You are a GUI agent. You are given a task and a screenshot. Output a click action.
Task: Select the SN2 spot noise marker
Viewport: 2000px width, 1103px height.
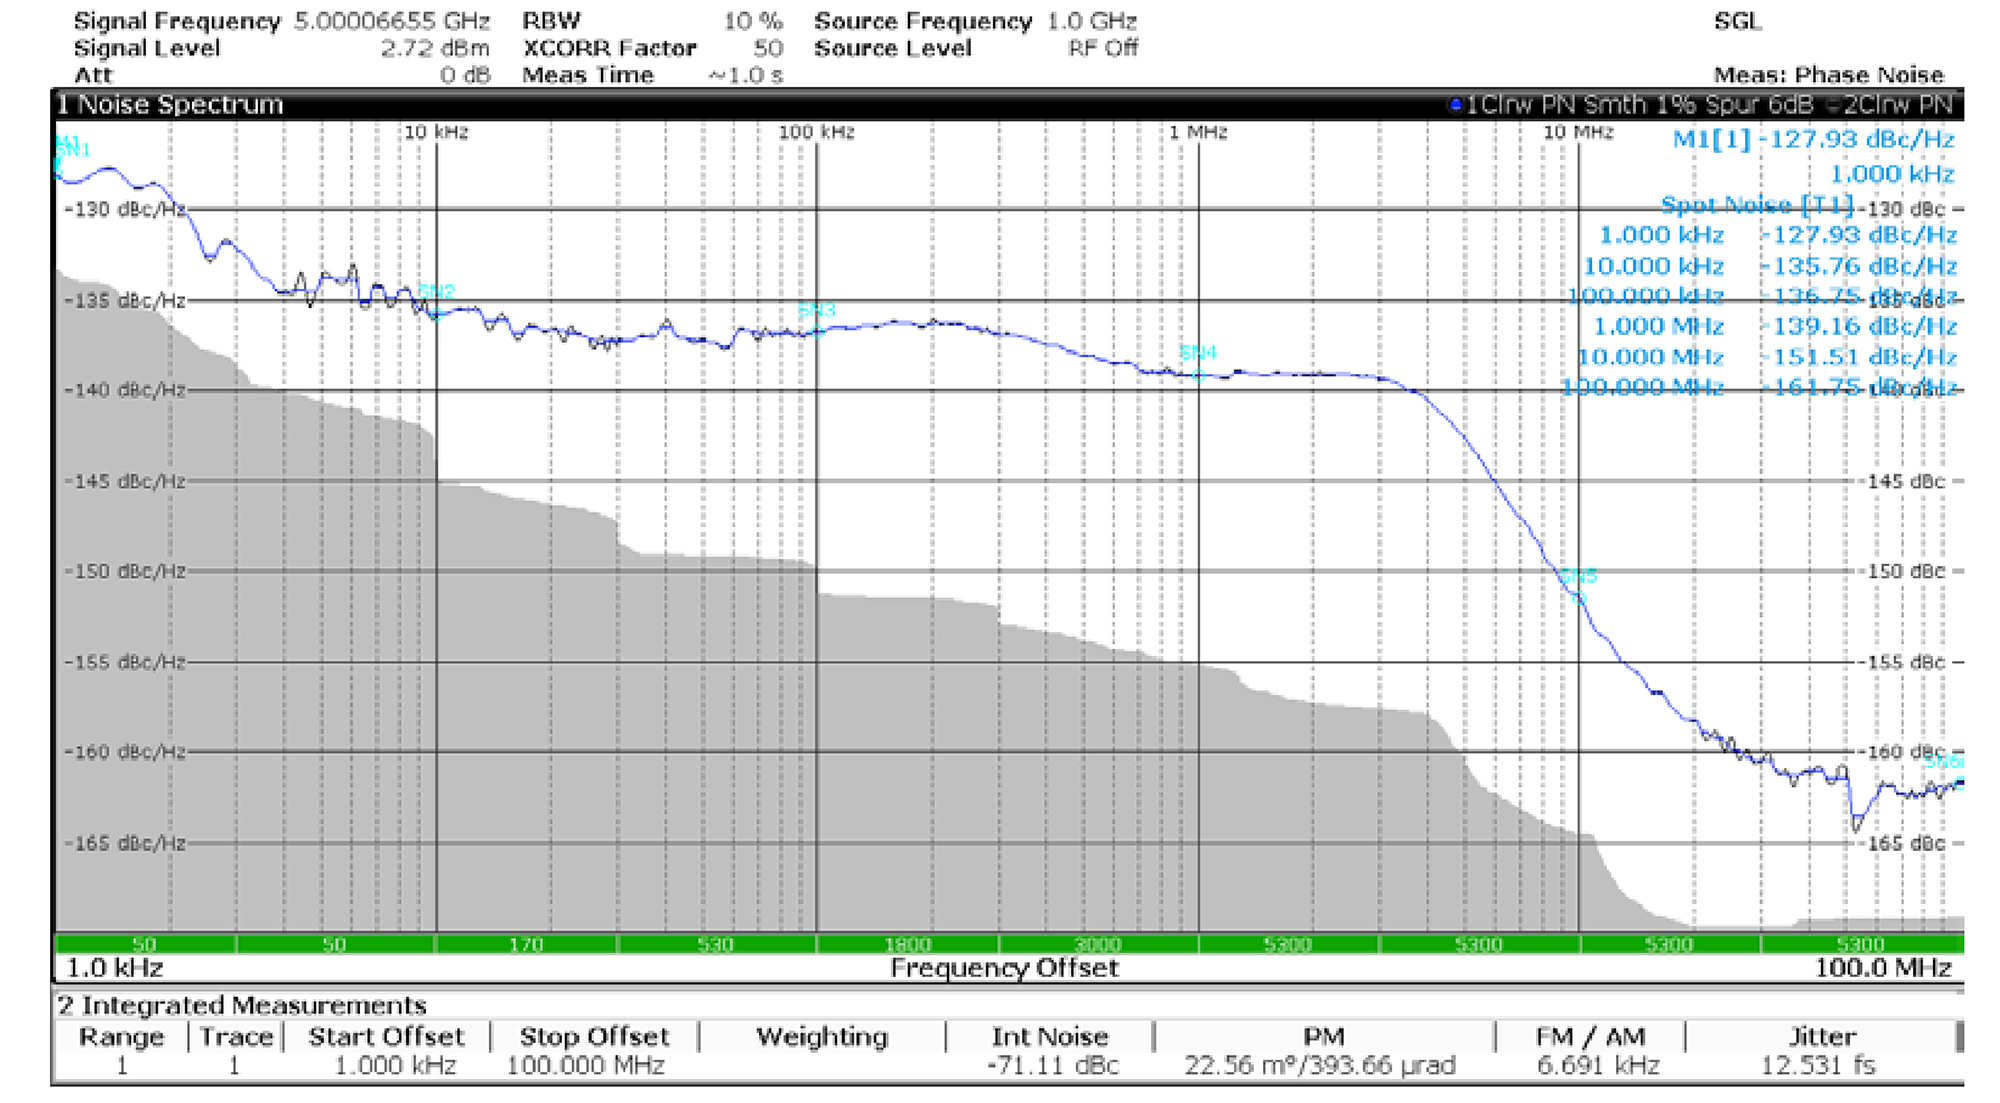(x=436, y=292)
